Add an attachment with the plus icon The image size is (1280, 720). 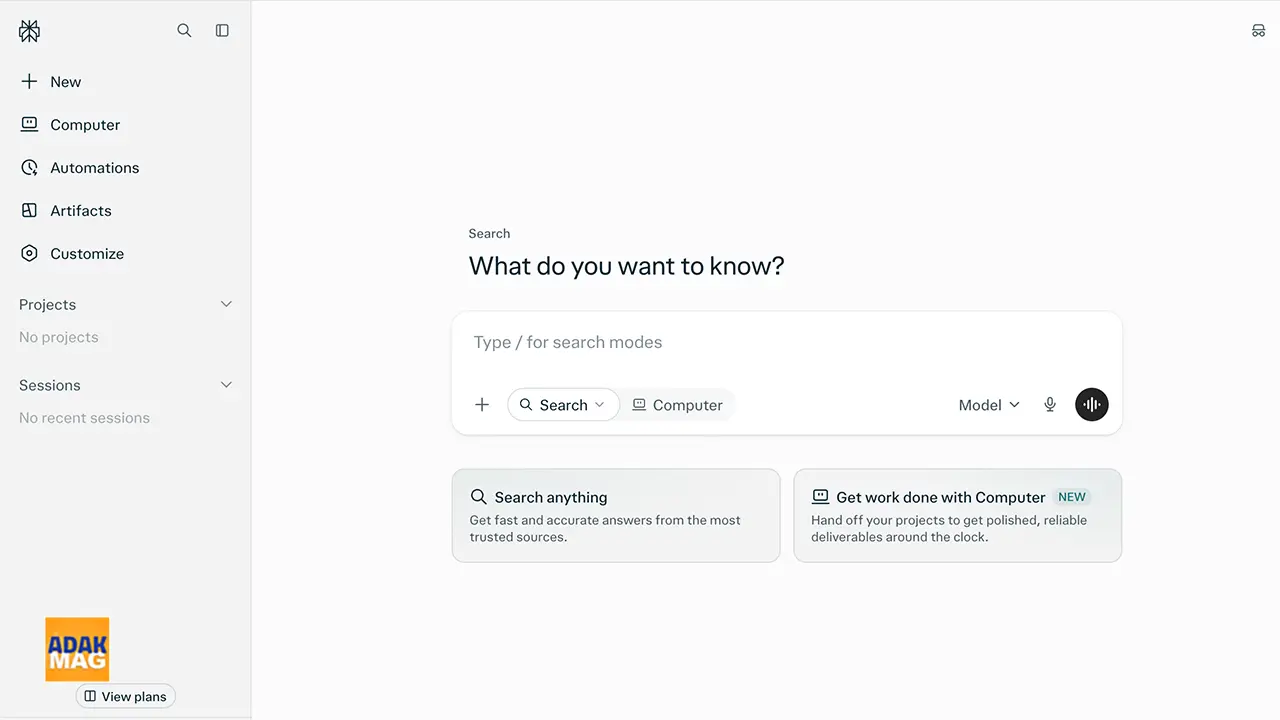point(482,405)
